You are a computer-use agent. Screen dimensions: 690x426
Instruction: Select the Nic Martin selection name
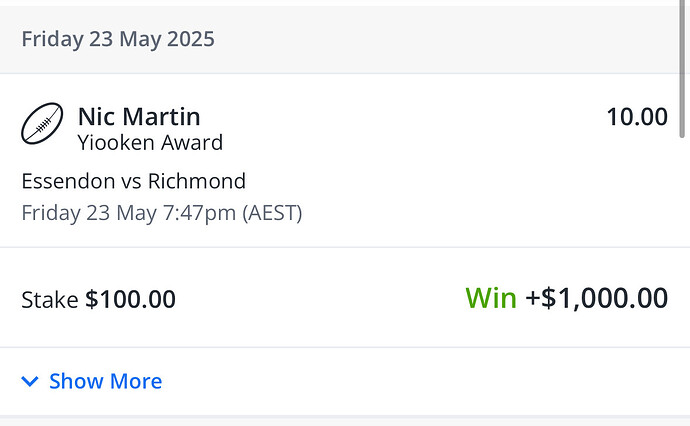141,116
